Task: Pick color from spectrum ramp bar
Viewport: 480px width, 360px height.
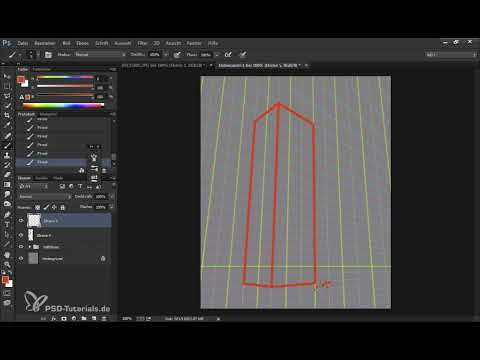Action: [x=63, y=106]
